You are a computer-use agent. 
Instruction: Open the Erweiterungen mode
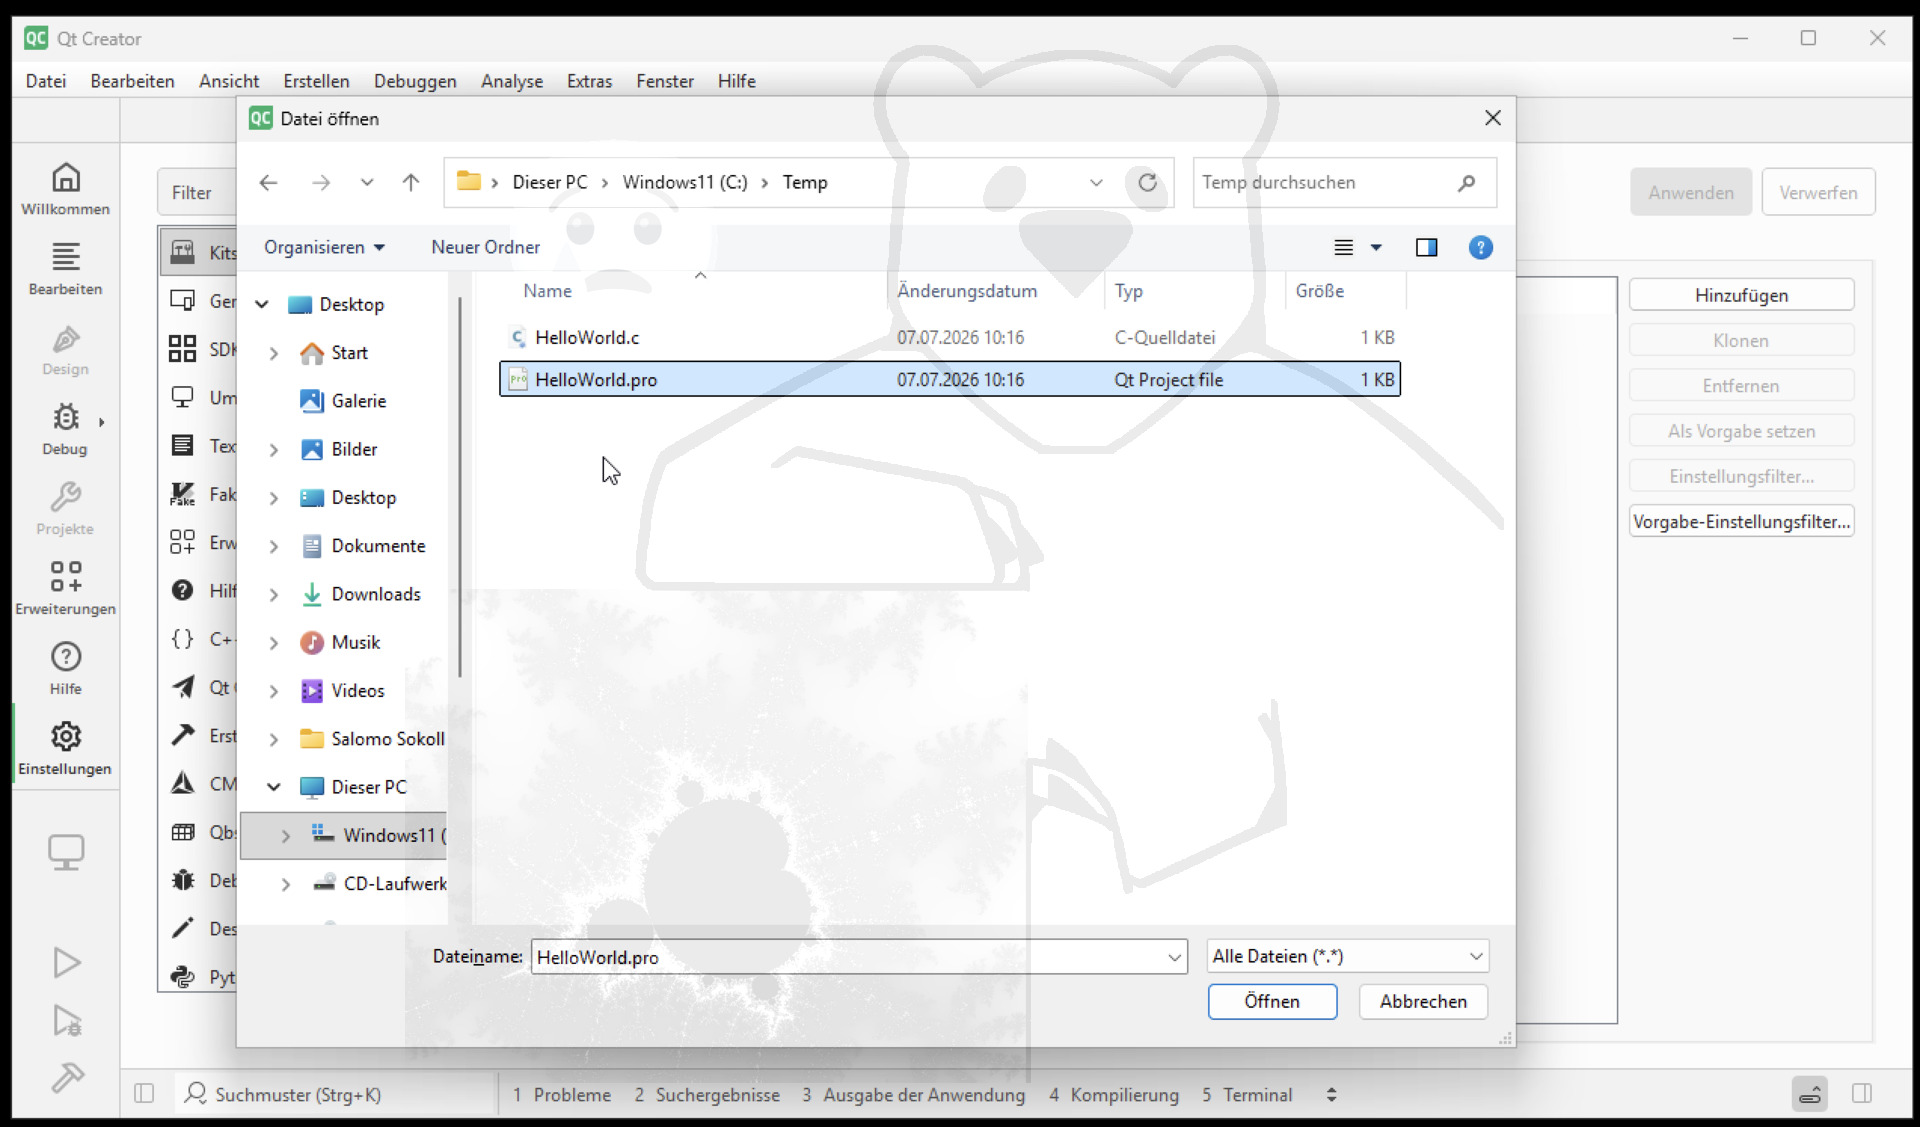66,589
